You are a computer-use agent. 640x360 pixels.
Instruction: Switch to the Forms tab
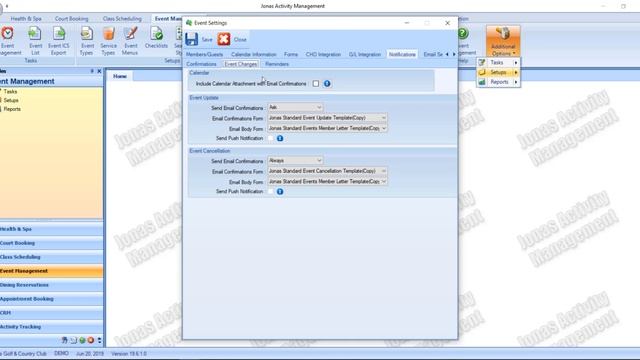(291, 54)
